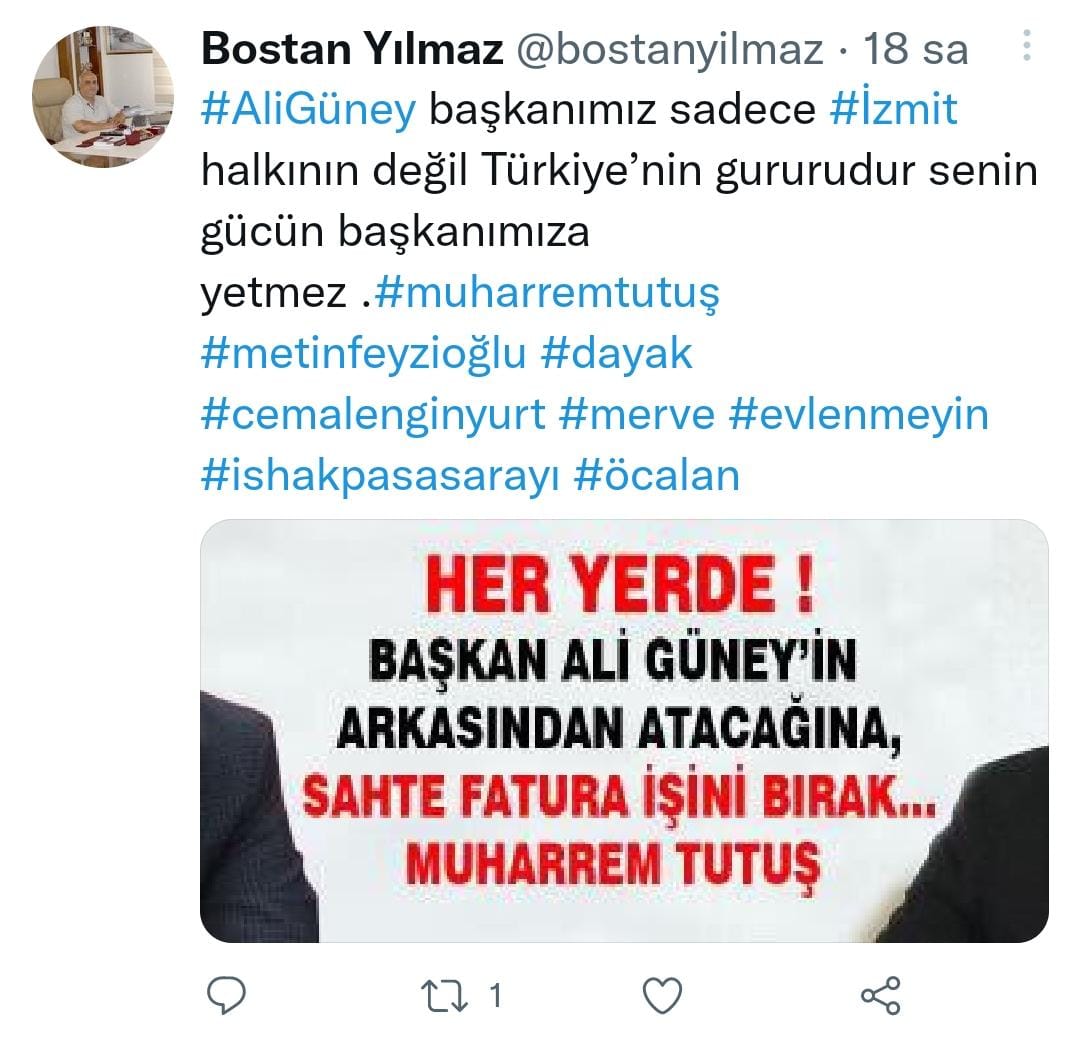Follow the #muharremtutuş hashtag link
Viewport: 1080px width, 1037px height.
coord(548,294)
